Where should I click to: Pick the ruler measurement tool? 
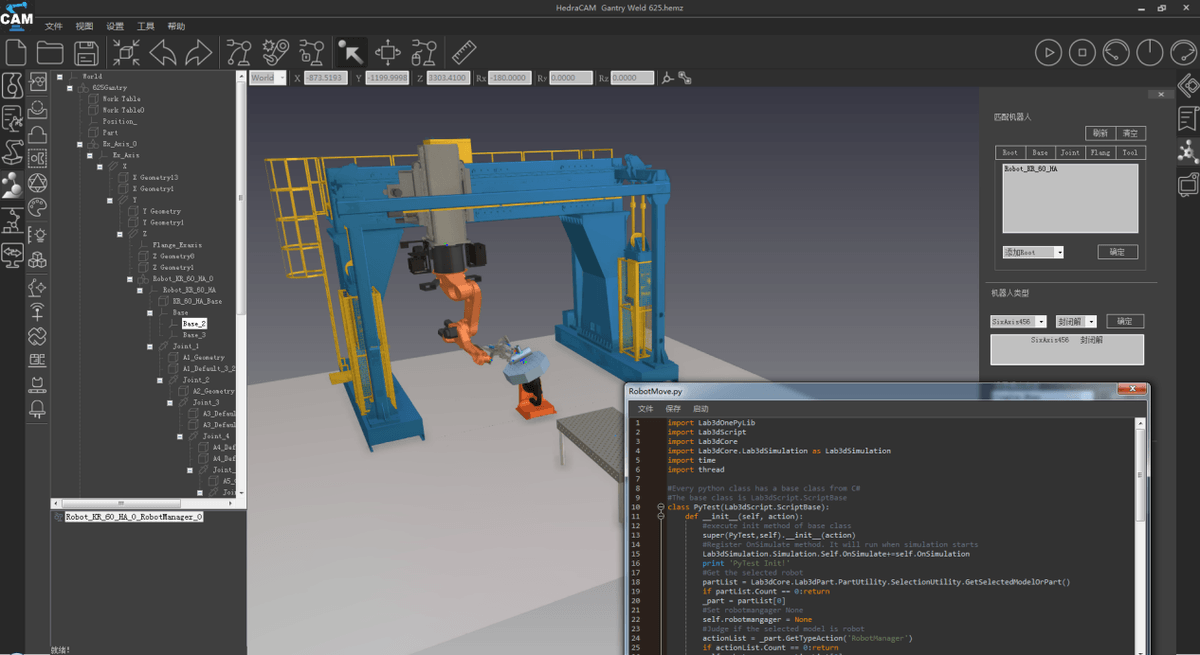pos(463,51)
